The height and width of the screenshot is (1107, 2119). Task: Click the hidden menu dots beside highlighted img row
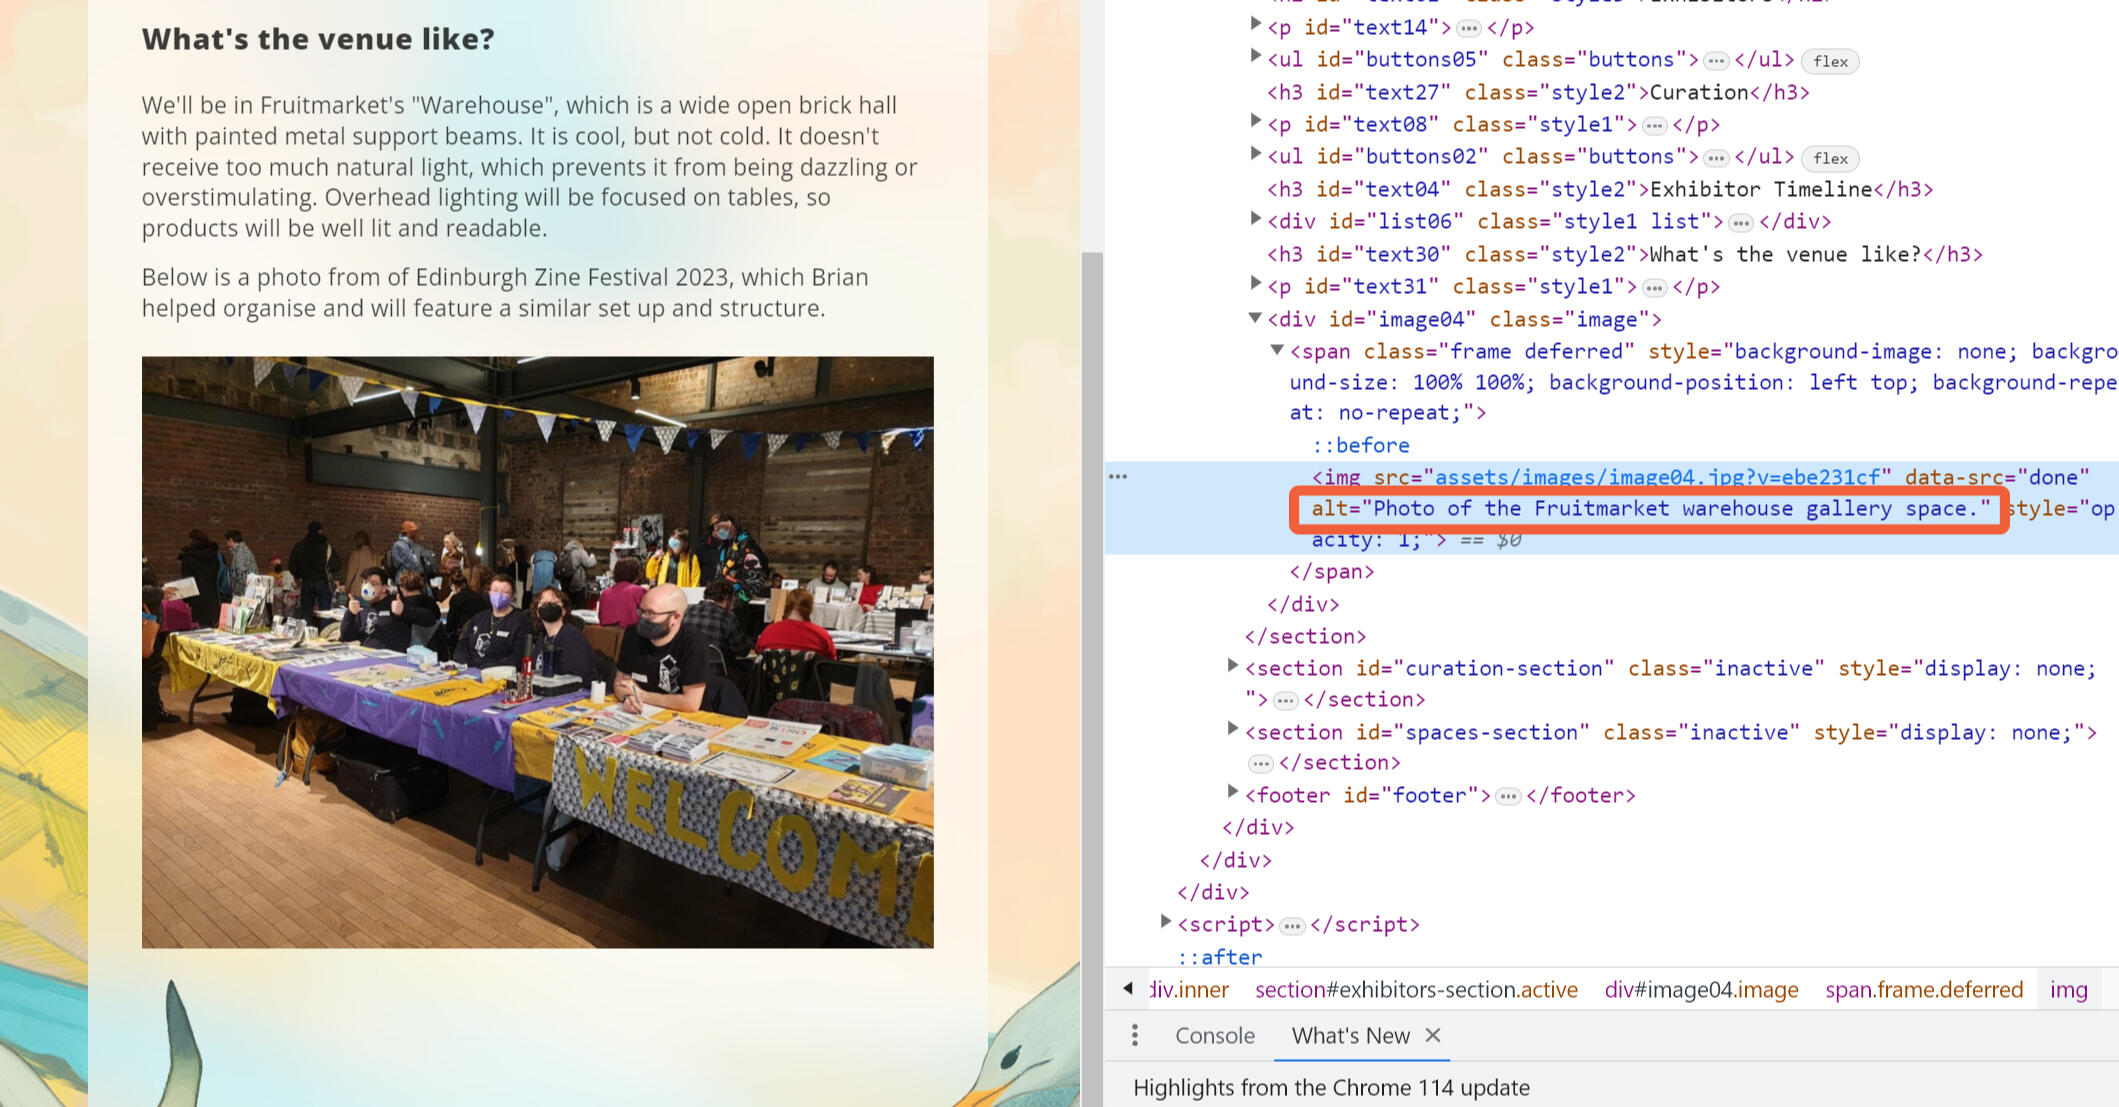pos(1117,476)
